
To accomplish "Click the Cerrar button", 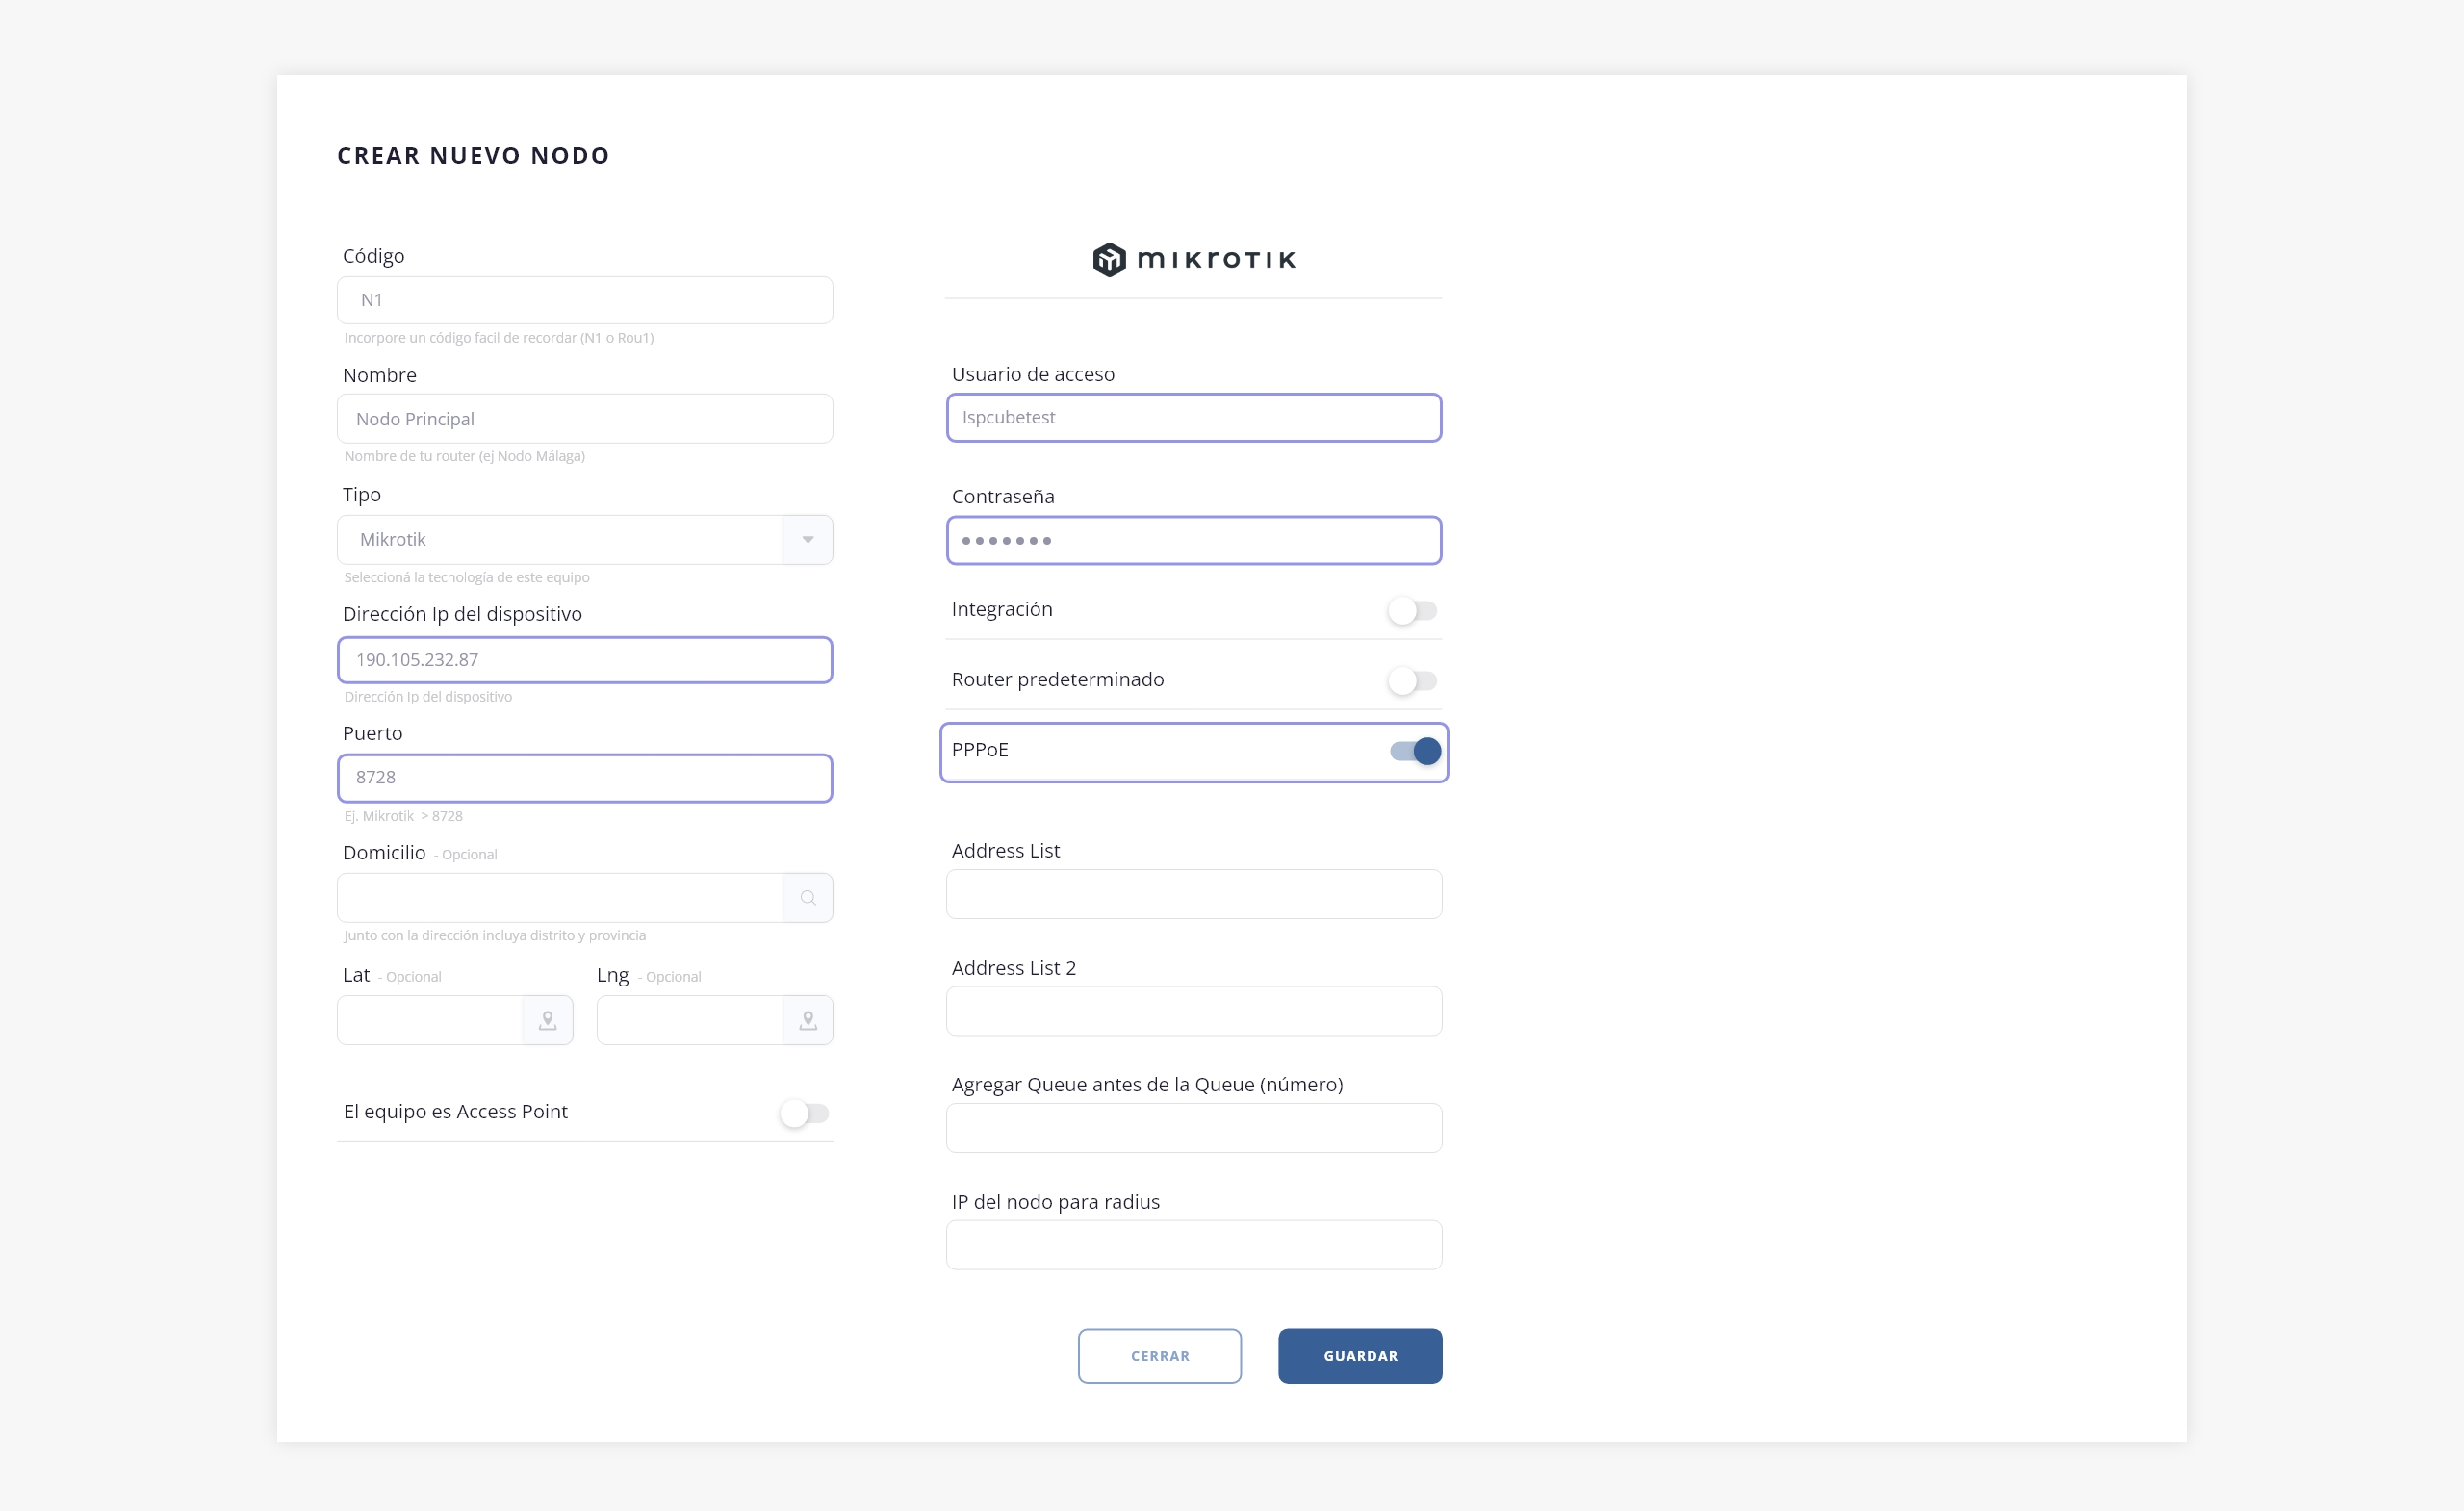I will click(x=1159, y=1356).
